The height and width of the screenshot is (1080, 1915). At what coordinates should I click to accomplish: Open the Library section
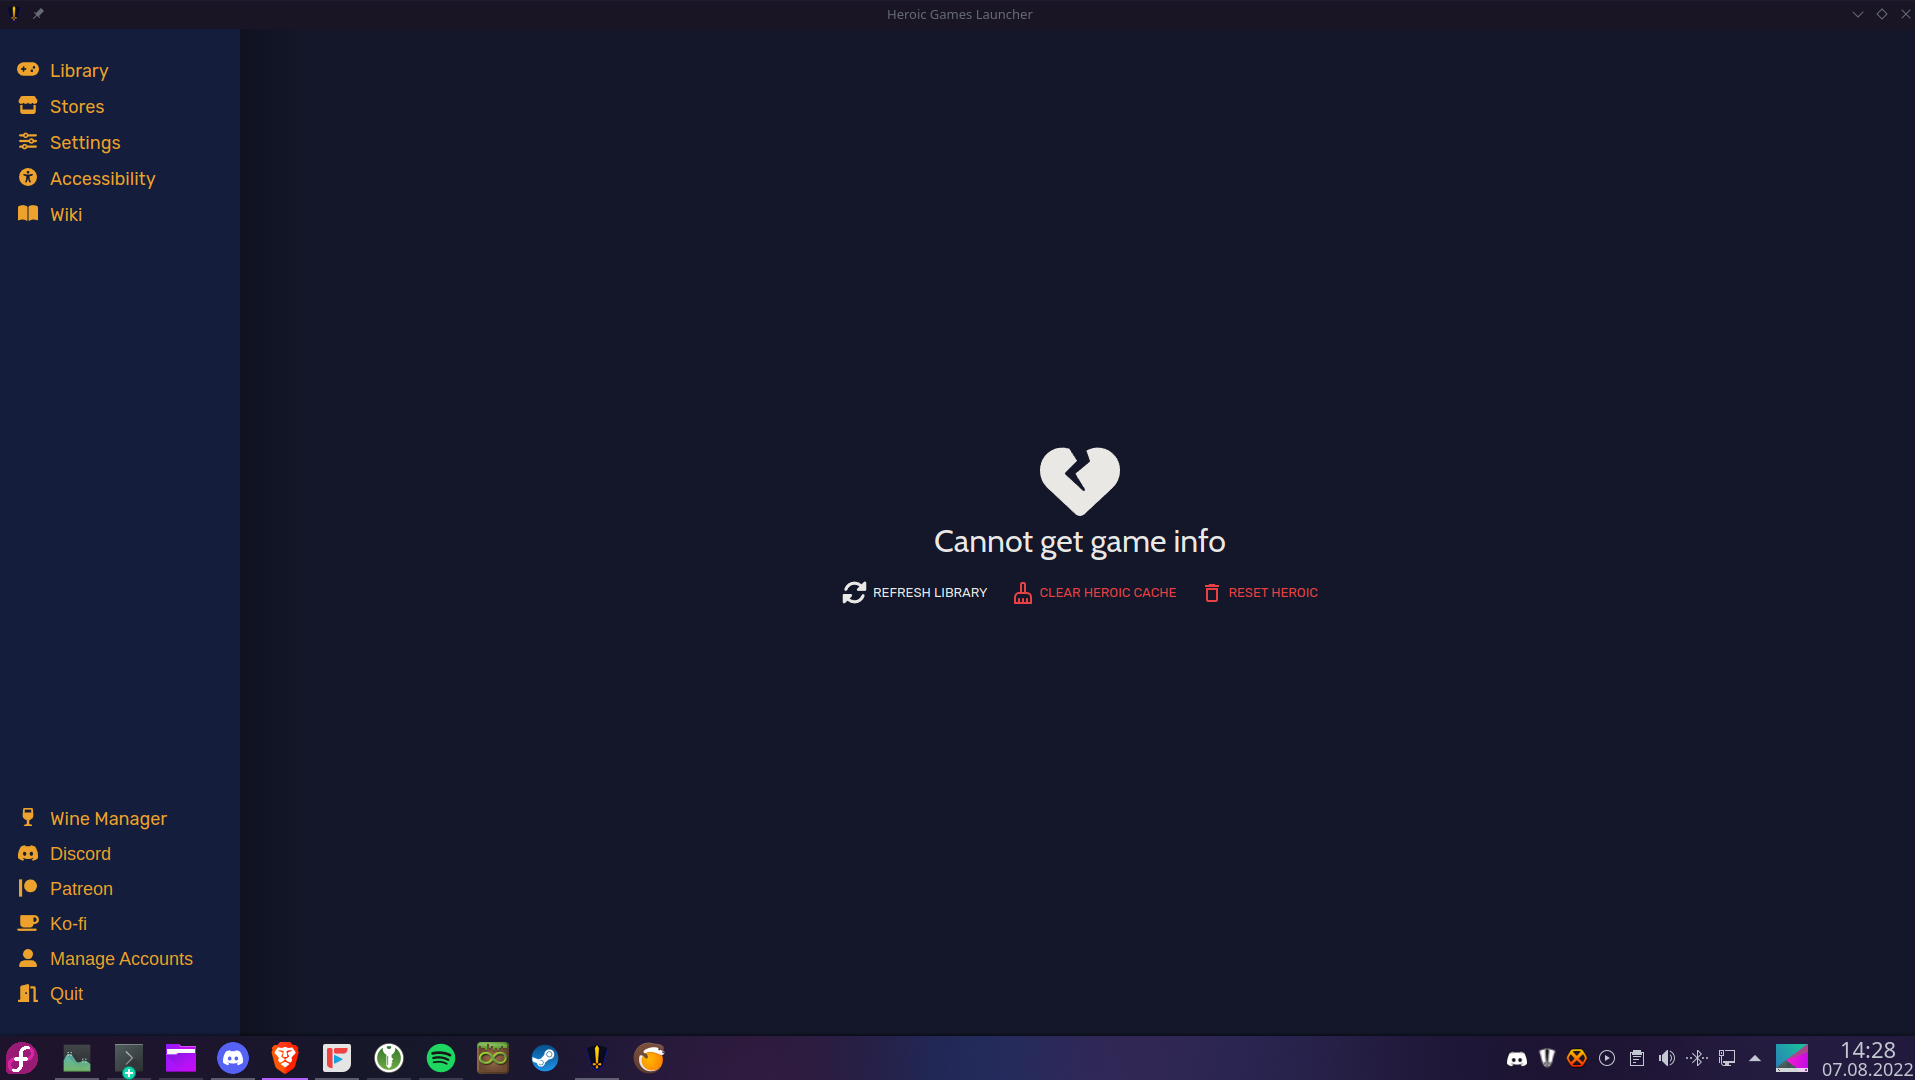tap(79, 70)
